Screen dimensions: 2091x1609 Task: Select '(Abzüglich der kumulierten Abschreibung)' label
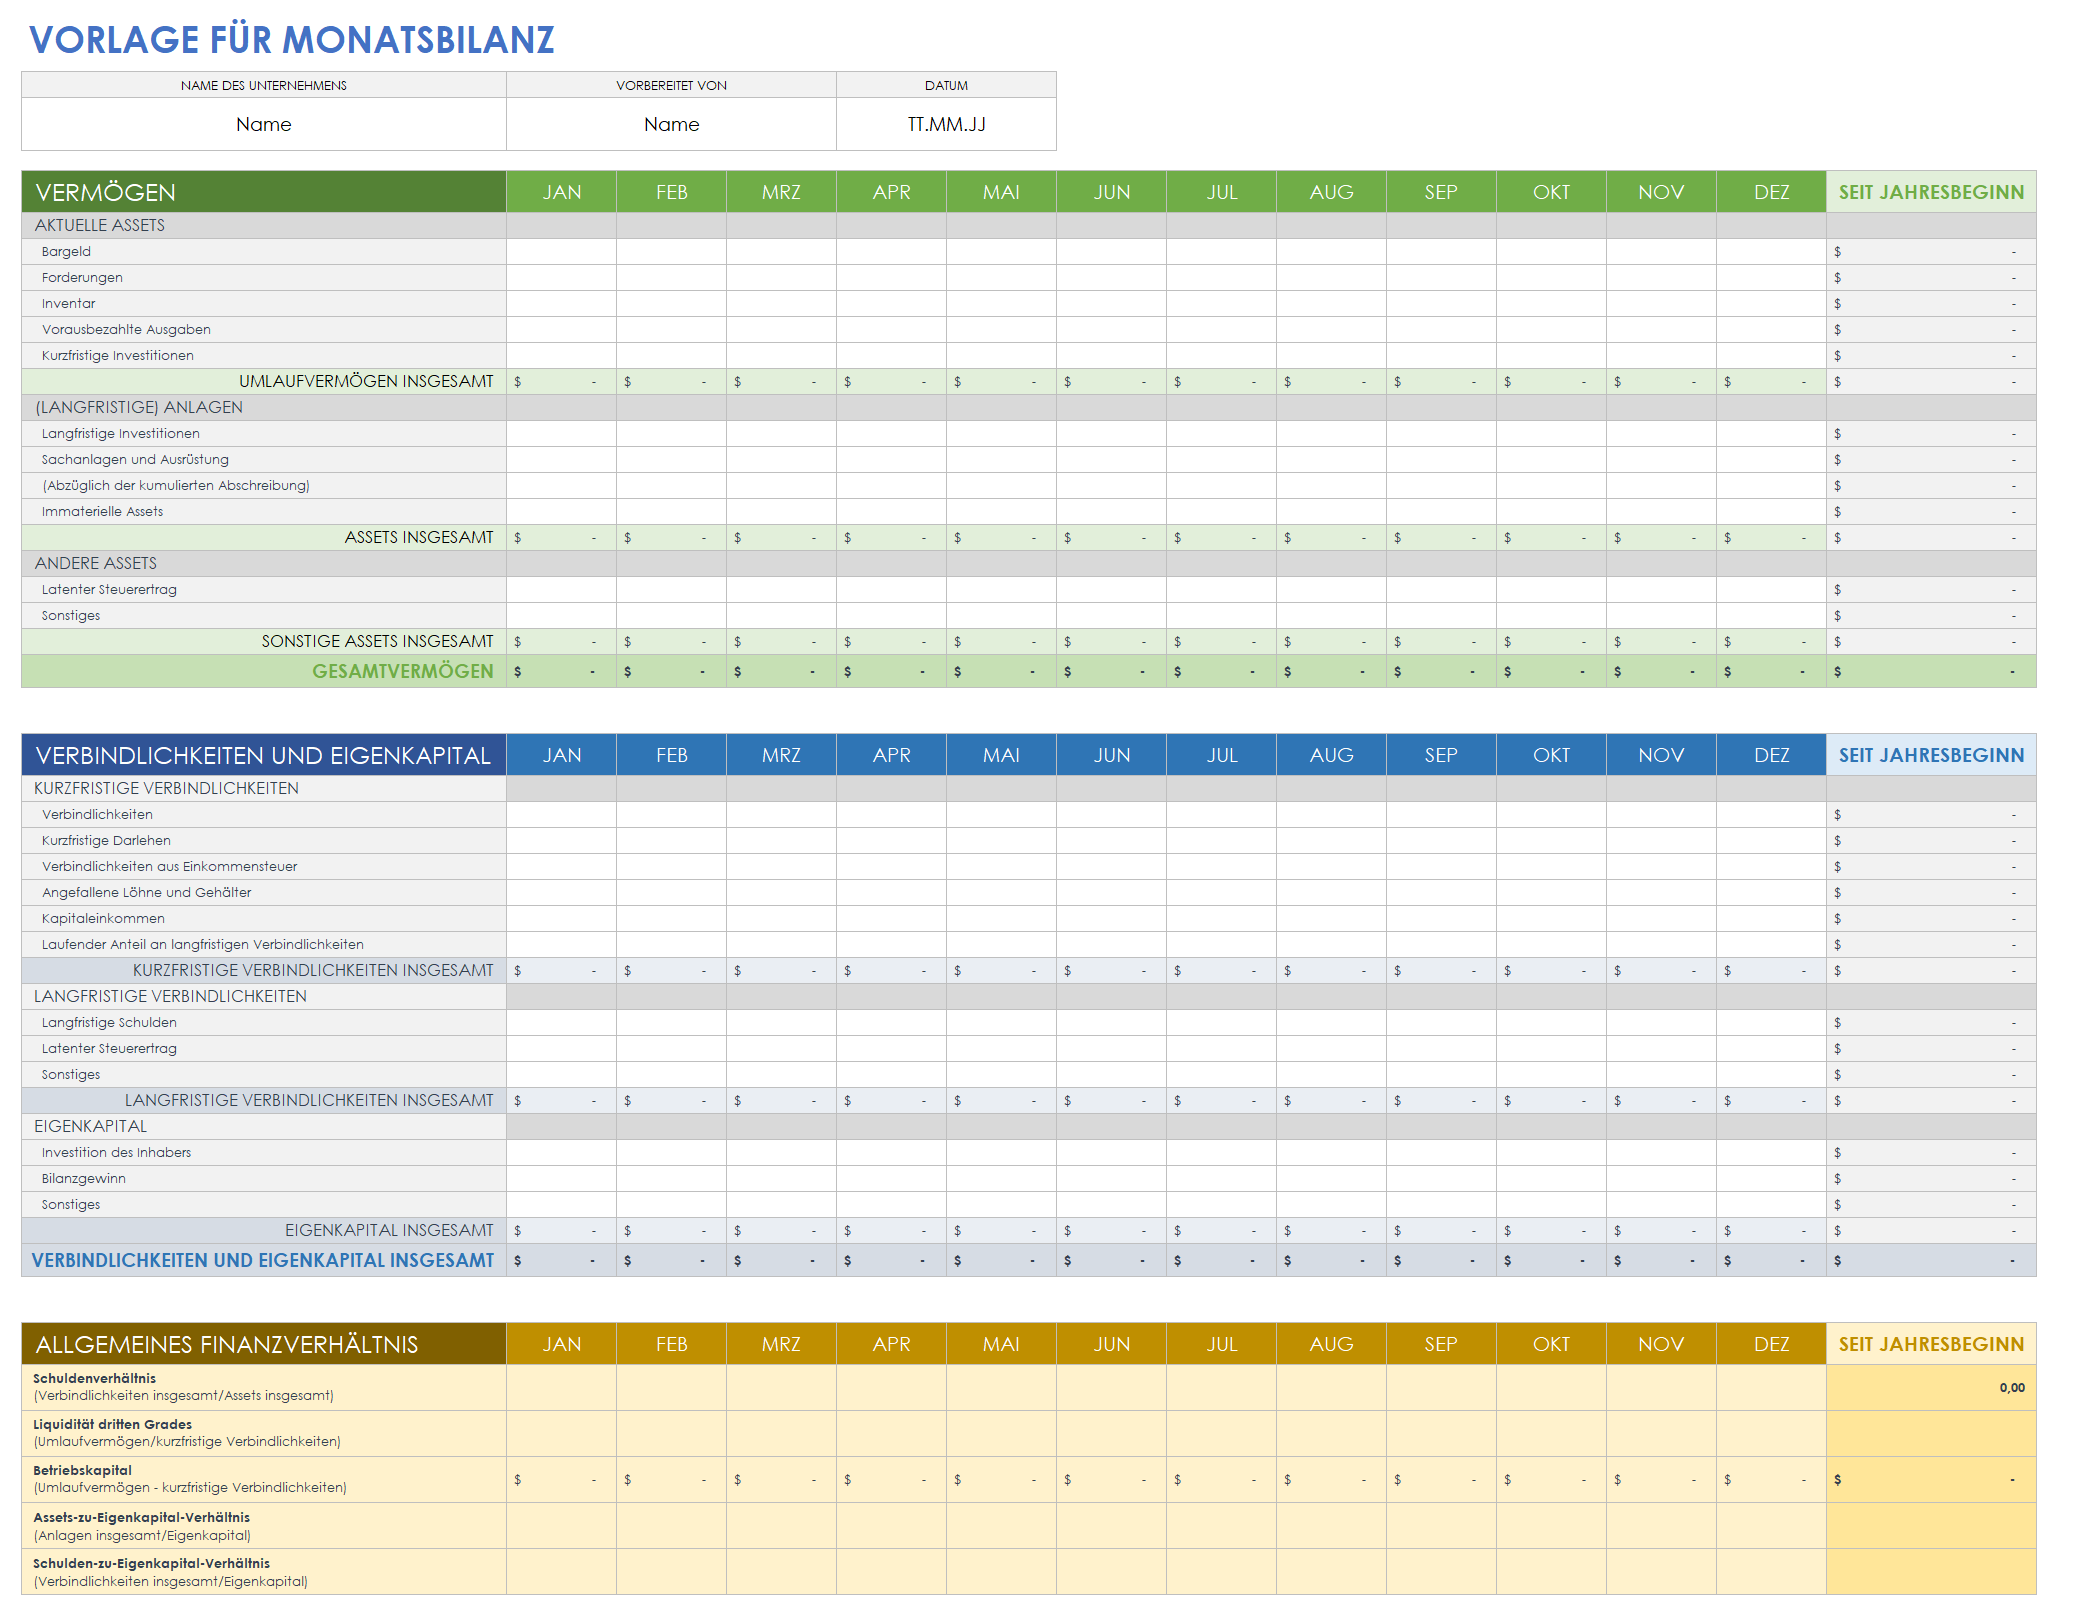175,485
